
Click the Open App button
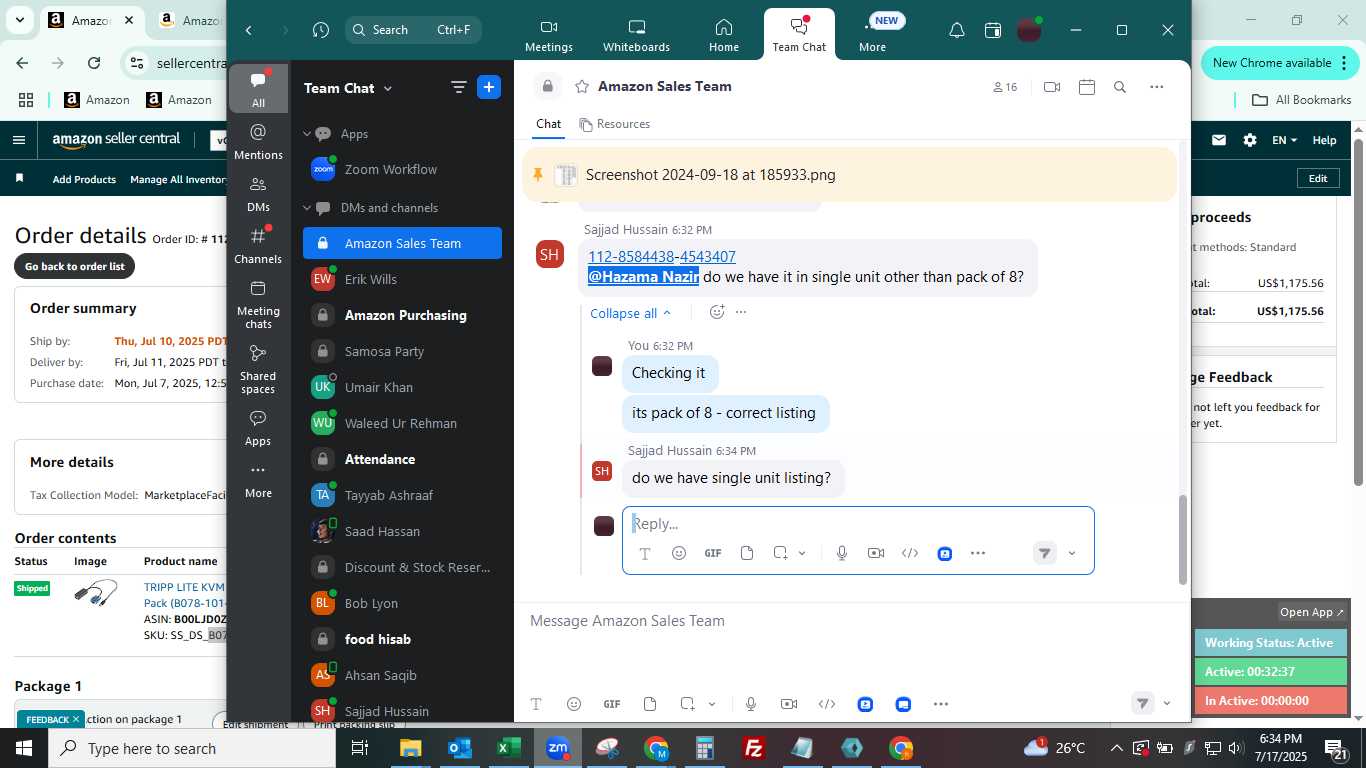pyautogui.click(x=1313, y=612)
